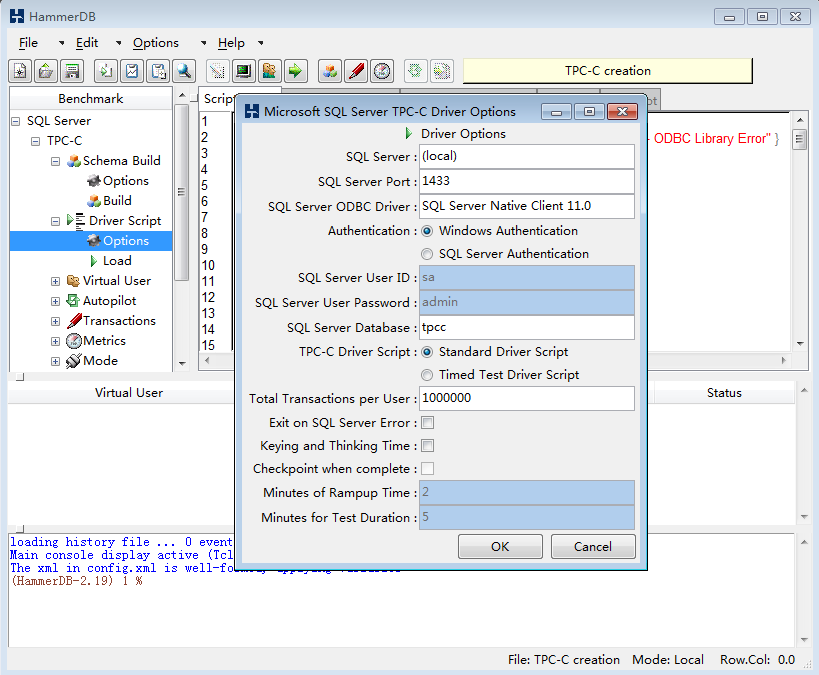
Task: Open the Options menu
Action: (x=156, y=43)
